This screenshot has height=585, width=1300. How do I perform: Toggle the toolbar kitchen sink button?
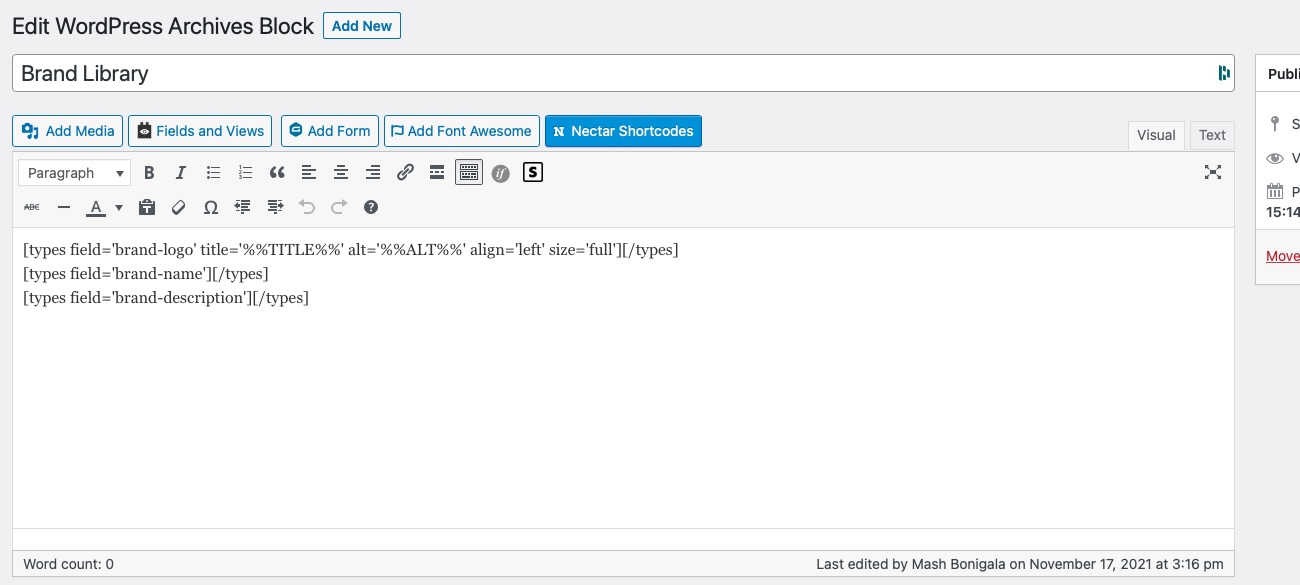[469, 173]
